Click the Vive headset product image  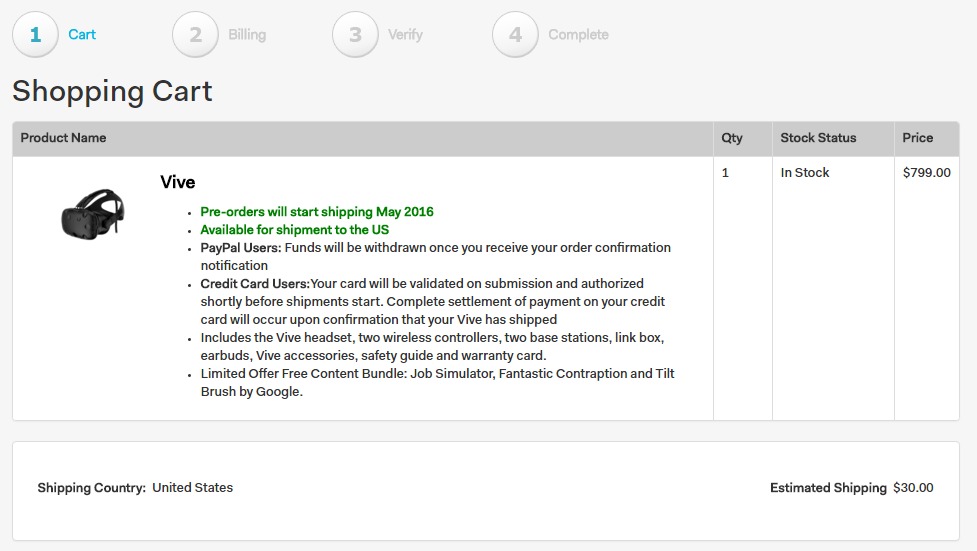[93, 213]
